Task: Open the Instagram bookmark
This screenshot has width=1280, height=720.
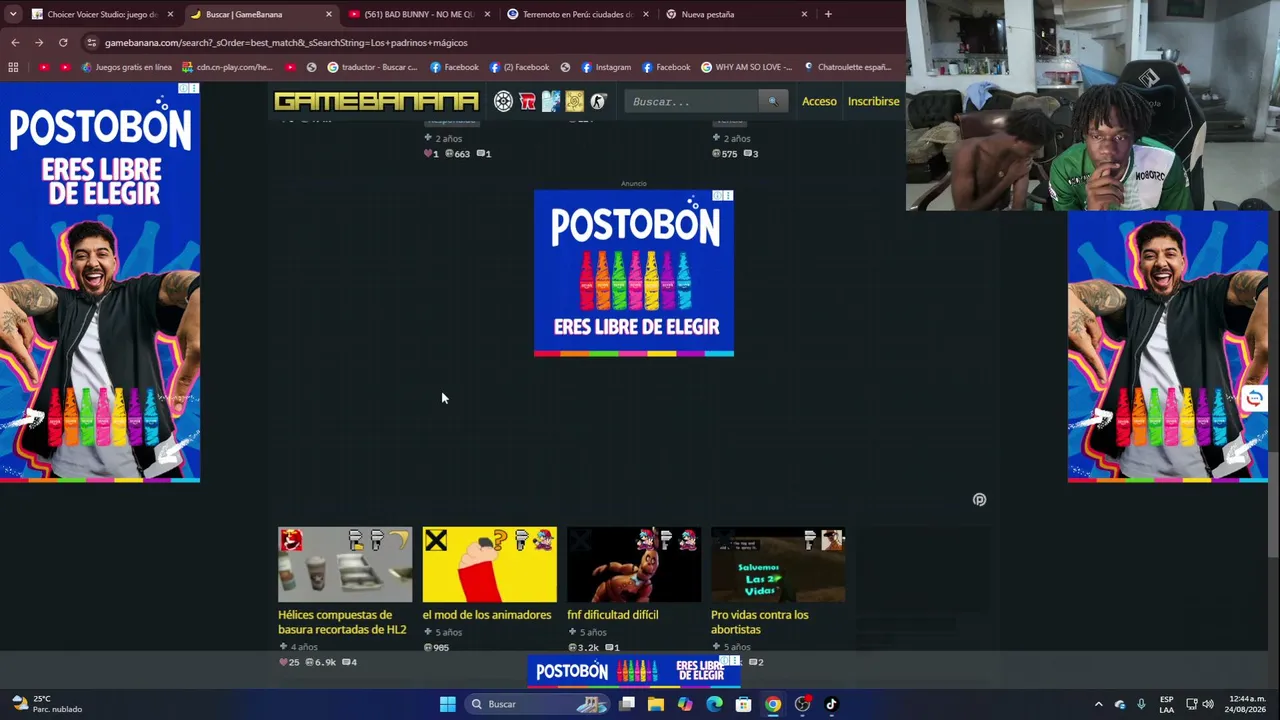Action: [x=606, y=67]
